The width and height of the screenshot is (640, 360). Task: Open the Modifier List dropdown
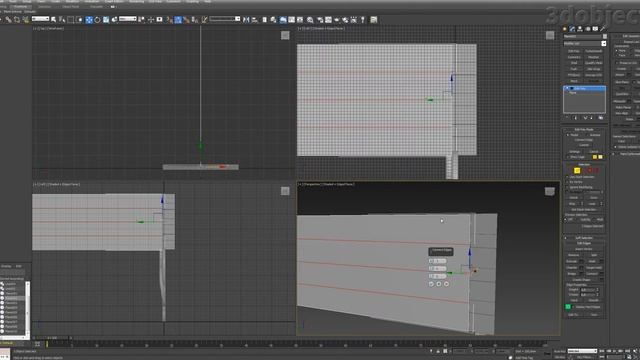584,44
